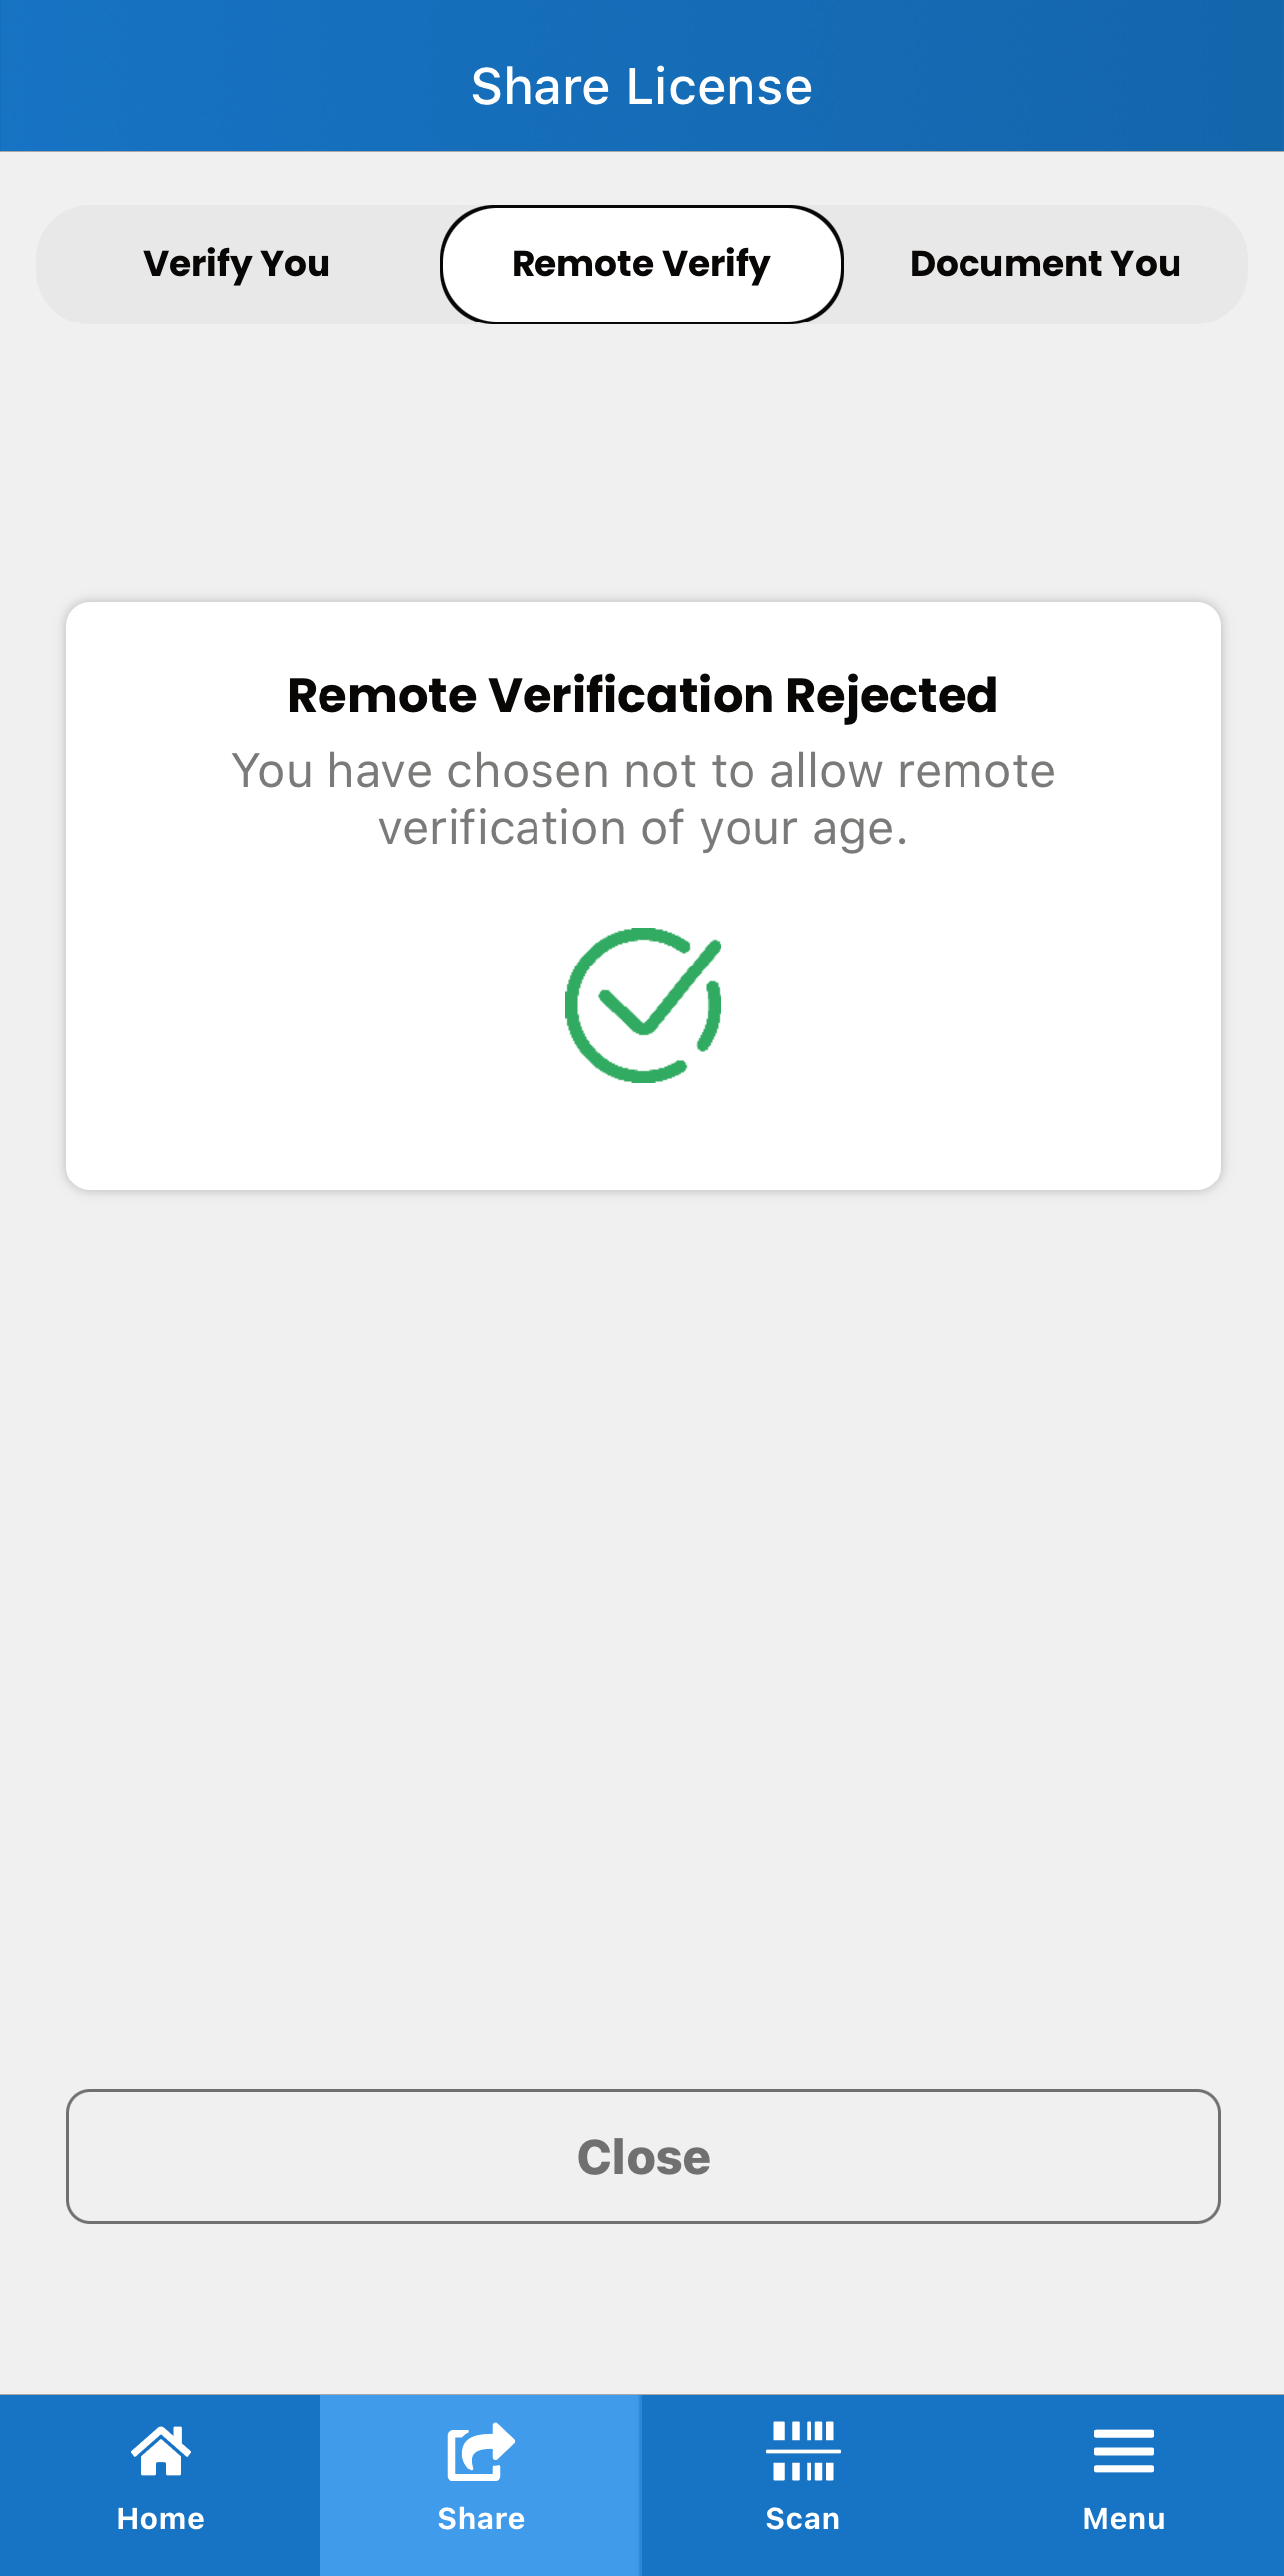Click the word 'License' in the header

click(x=719, y=86)
